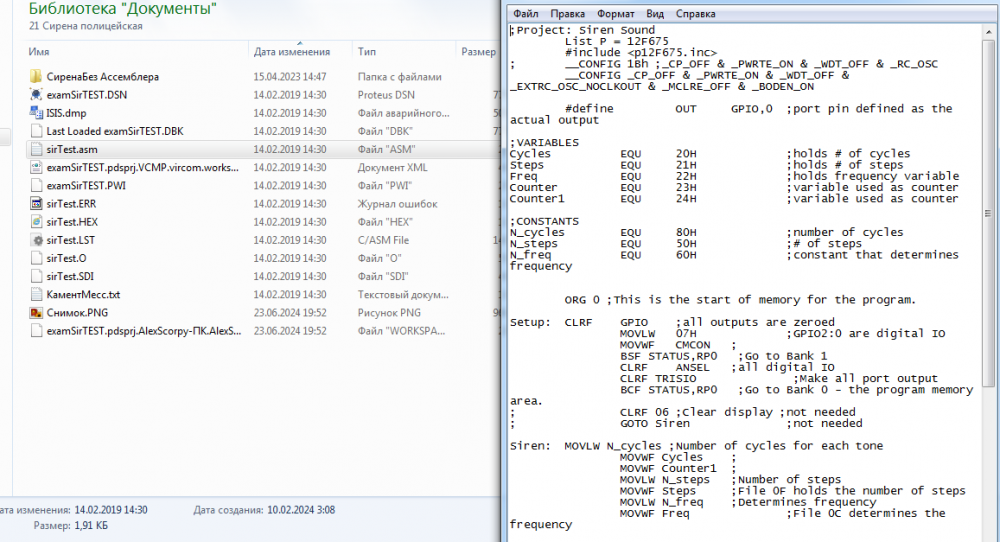Click the Last Loaded examSirTEST.DBK file icon
Viewport: 1000px width, 542px height.
[36, 131]
